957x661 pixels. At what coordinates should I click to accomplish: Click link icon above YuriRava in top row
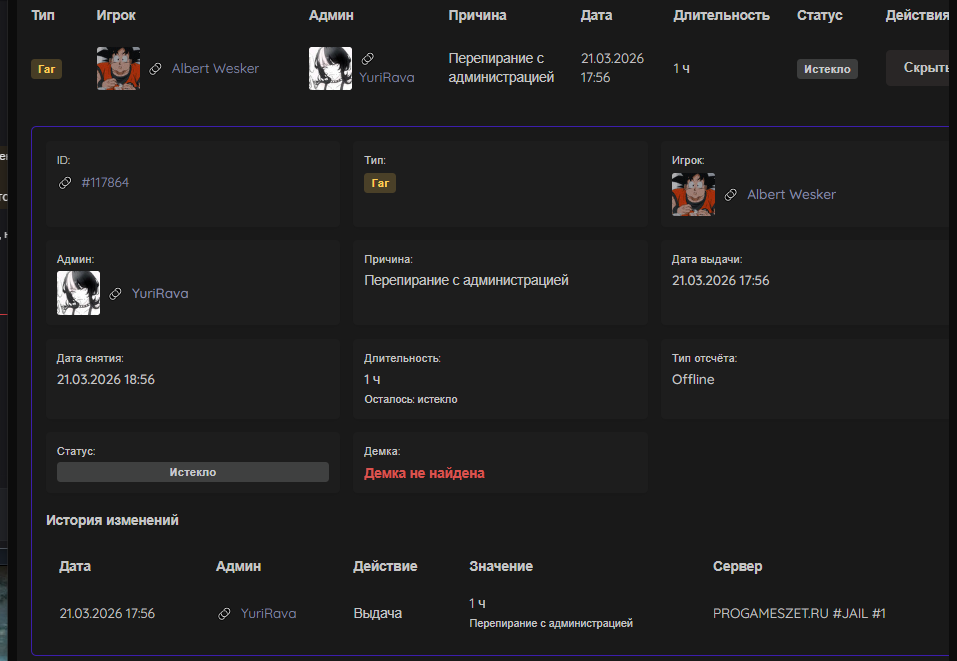click(x=367, y=60)
